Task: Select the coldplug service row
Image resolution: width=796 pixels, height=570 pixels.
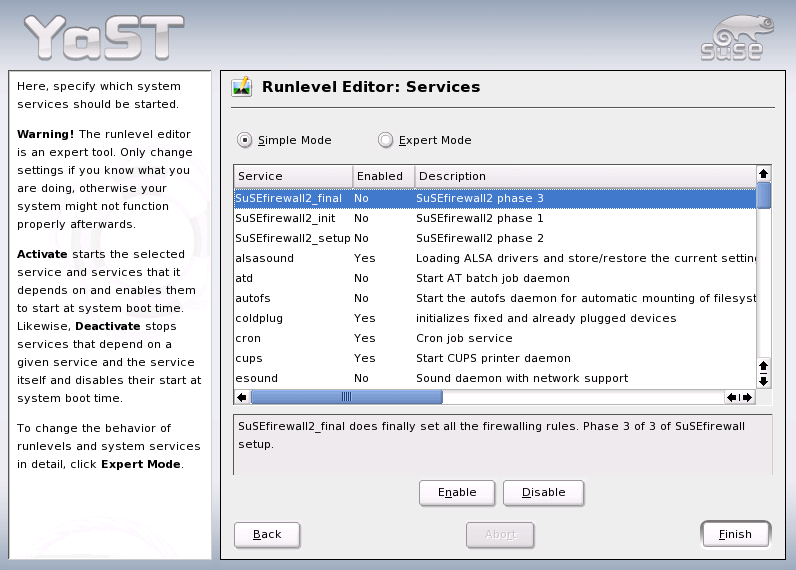Action: pyautogui.click(x=495, y=318)
